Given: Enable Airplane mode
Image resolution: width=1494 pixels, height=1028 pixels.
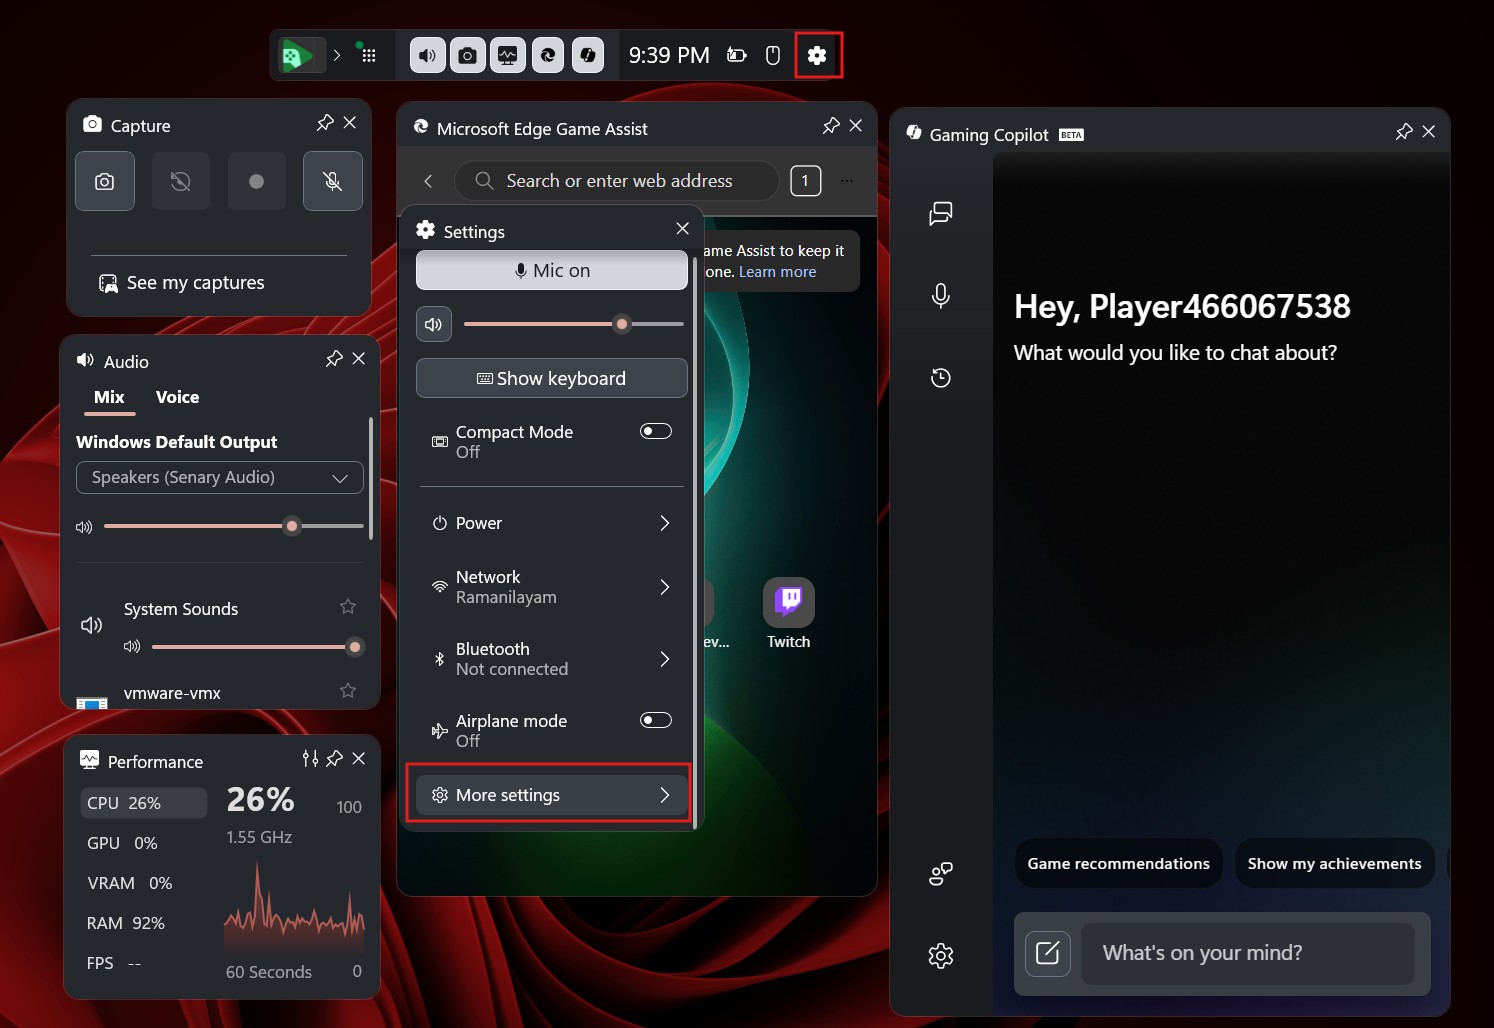Looking at the screenshot, I should [655, 719].
